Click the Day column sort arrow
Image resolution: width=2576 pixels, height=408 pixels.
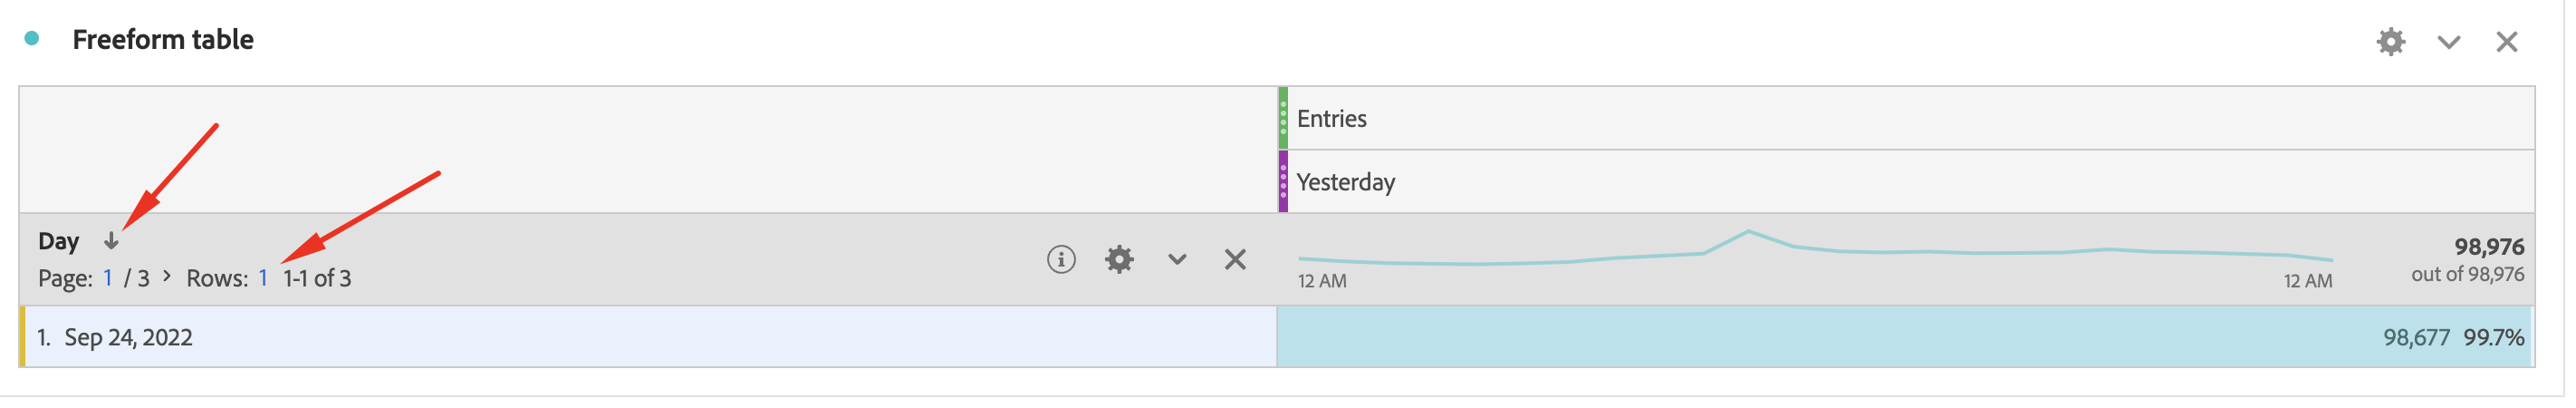(111, 241)
